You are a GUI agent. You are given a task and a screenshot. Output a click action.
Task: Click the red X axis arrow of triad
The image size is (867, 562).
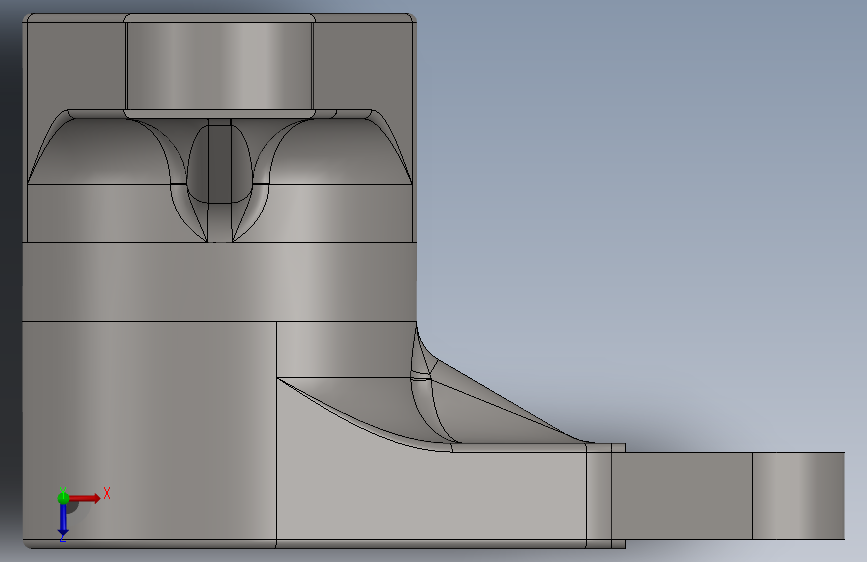point(85,498)
